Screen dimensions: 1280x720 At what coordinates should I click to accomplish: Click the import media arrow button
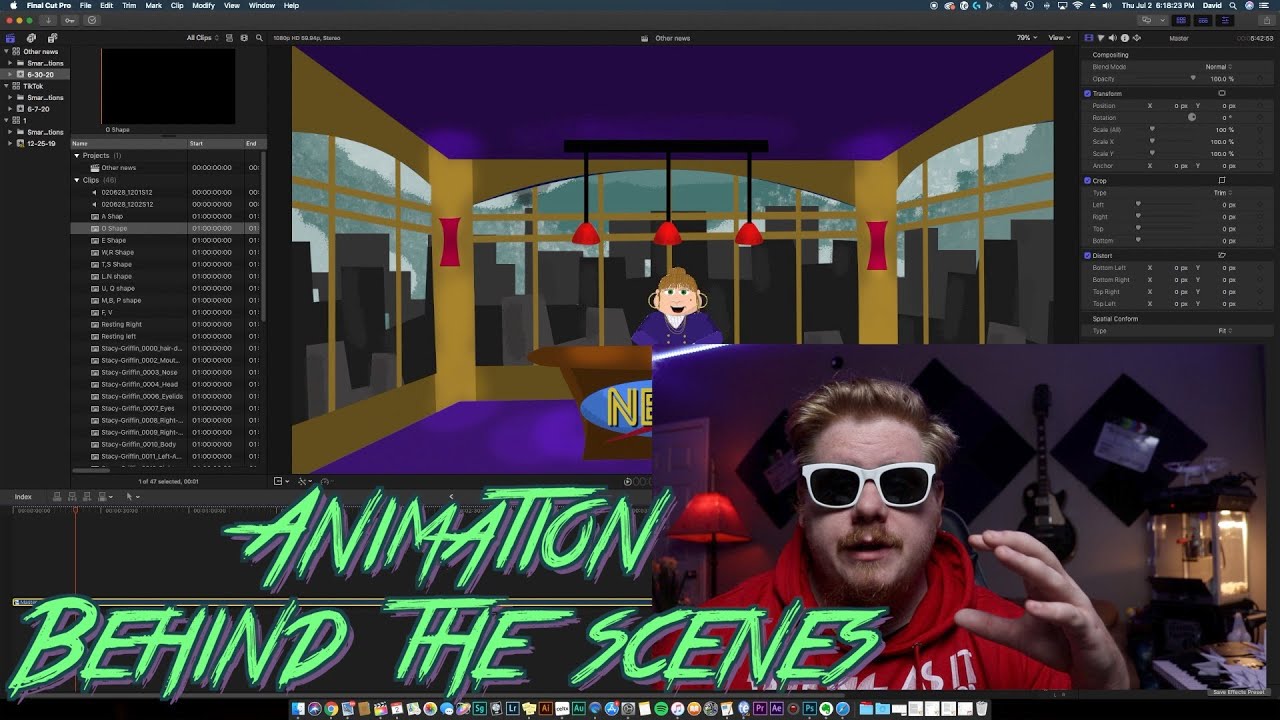47,20
